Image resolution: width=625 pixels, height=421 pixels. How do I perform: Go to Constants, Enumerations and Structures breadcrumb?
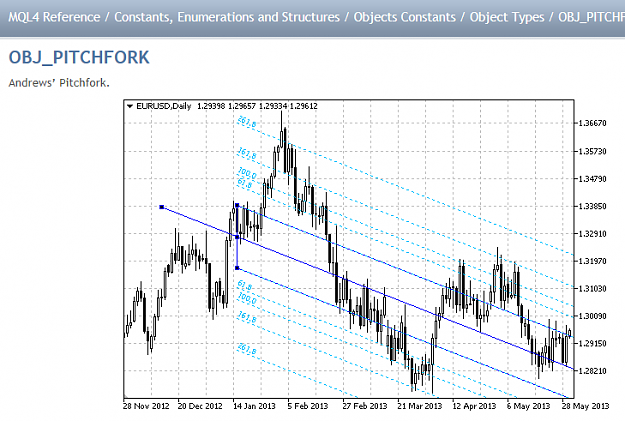click(x=227, y=17)
